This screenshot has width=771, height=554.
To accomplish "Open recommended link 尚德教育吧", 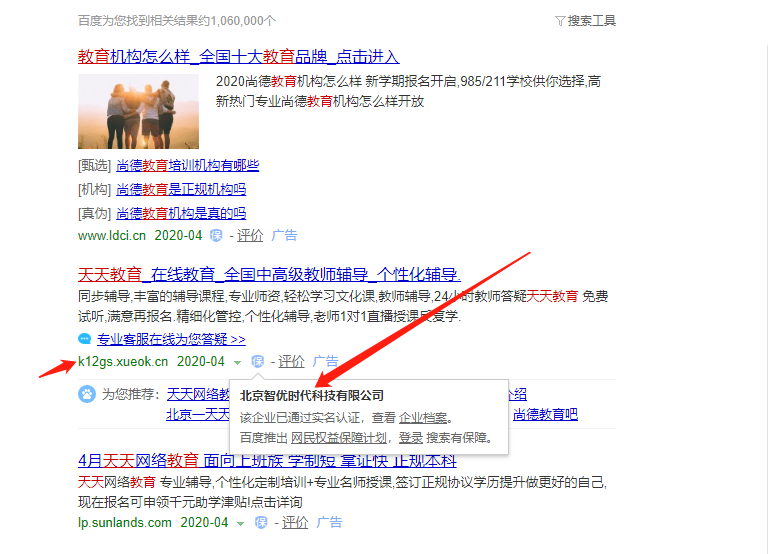I will pyautogui.click(x=545, y=414).
